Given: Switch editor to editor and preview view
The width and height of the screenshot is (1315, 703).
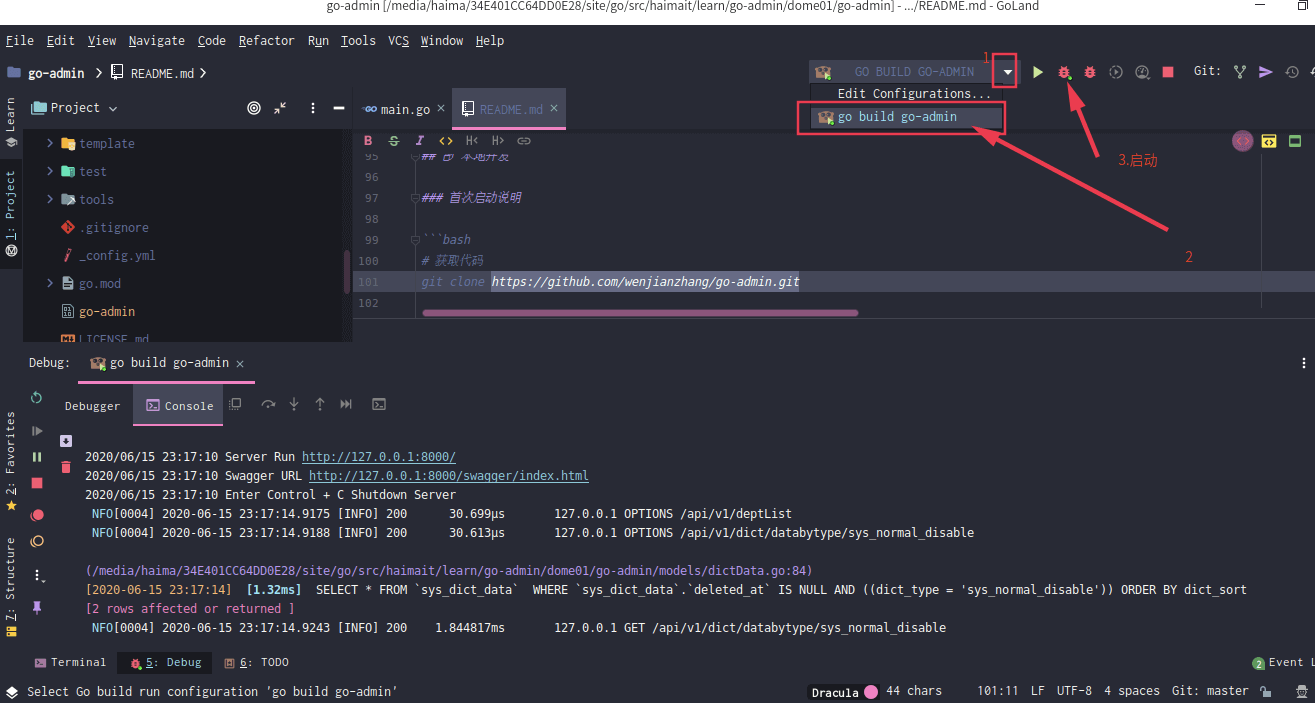Looking at the screenshot, I should pos(1269,141).
